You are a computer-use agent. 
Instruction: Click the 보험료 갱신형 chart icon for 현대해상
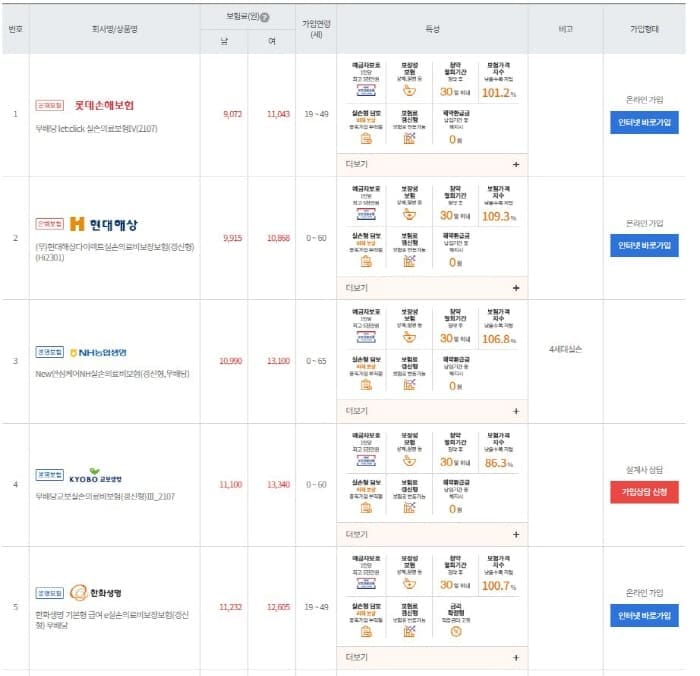[x=409, y=262]
